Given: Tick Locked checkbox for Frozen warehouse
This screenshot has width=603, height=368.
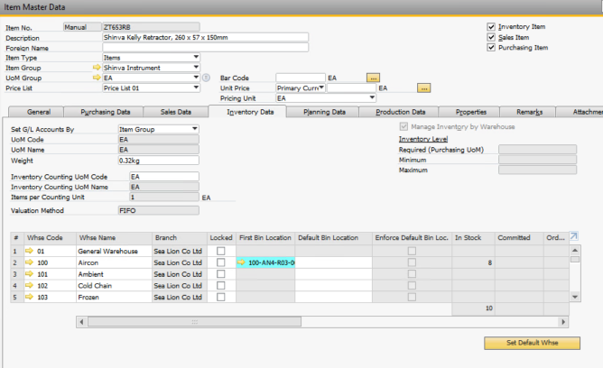Looking at the screenshot, I should pyautogui.click(x=221, y=297).
